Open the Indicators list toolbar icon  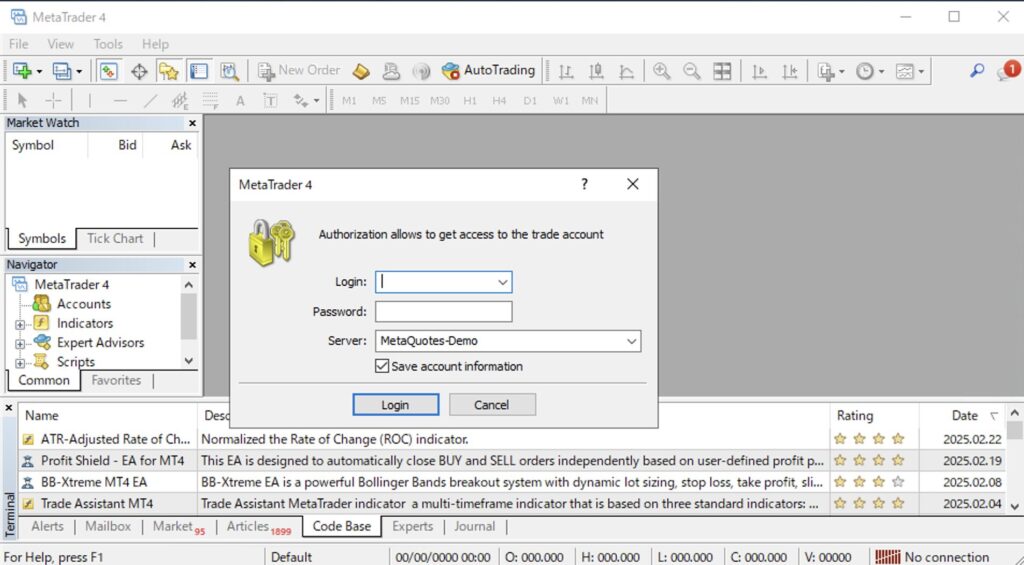[x=826, y=71]
